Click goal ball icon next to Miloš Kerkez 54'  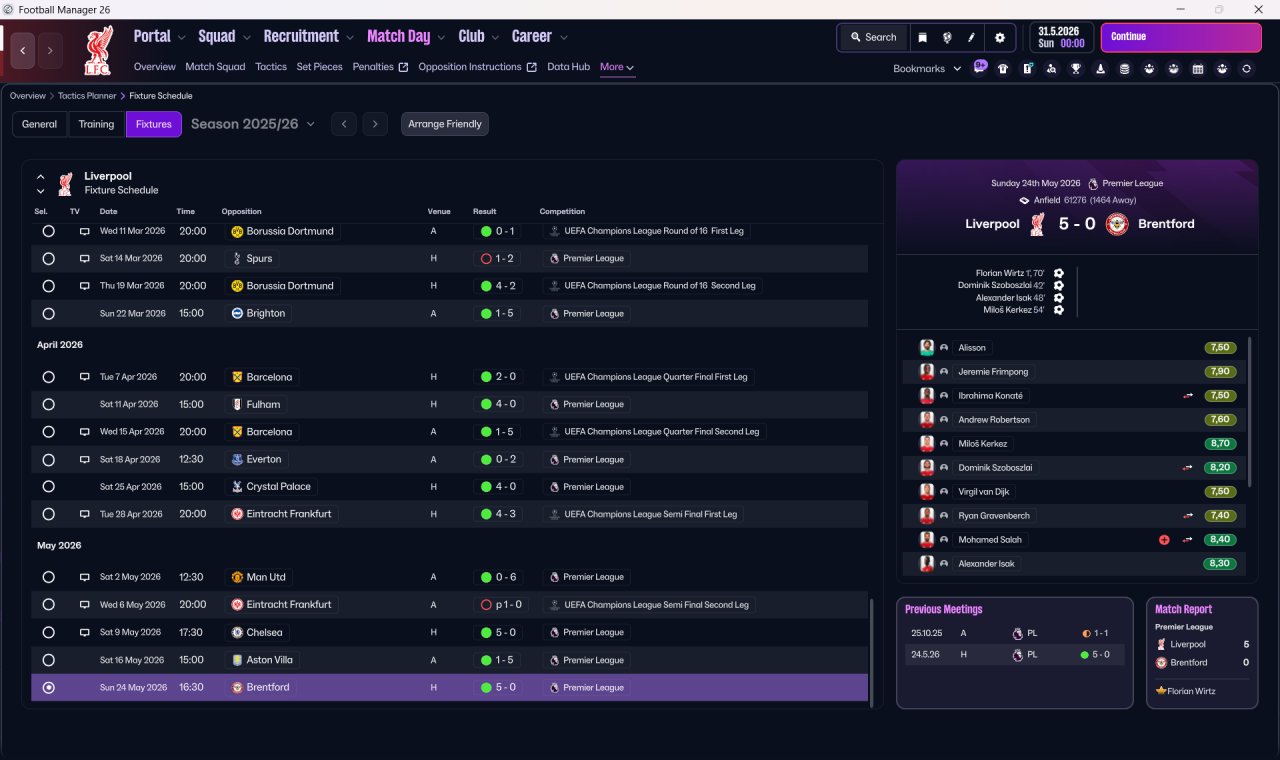point(1059,310)
